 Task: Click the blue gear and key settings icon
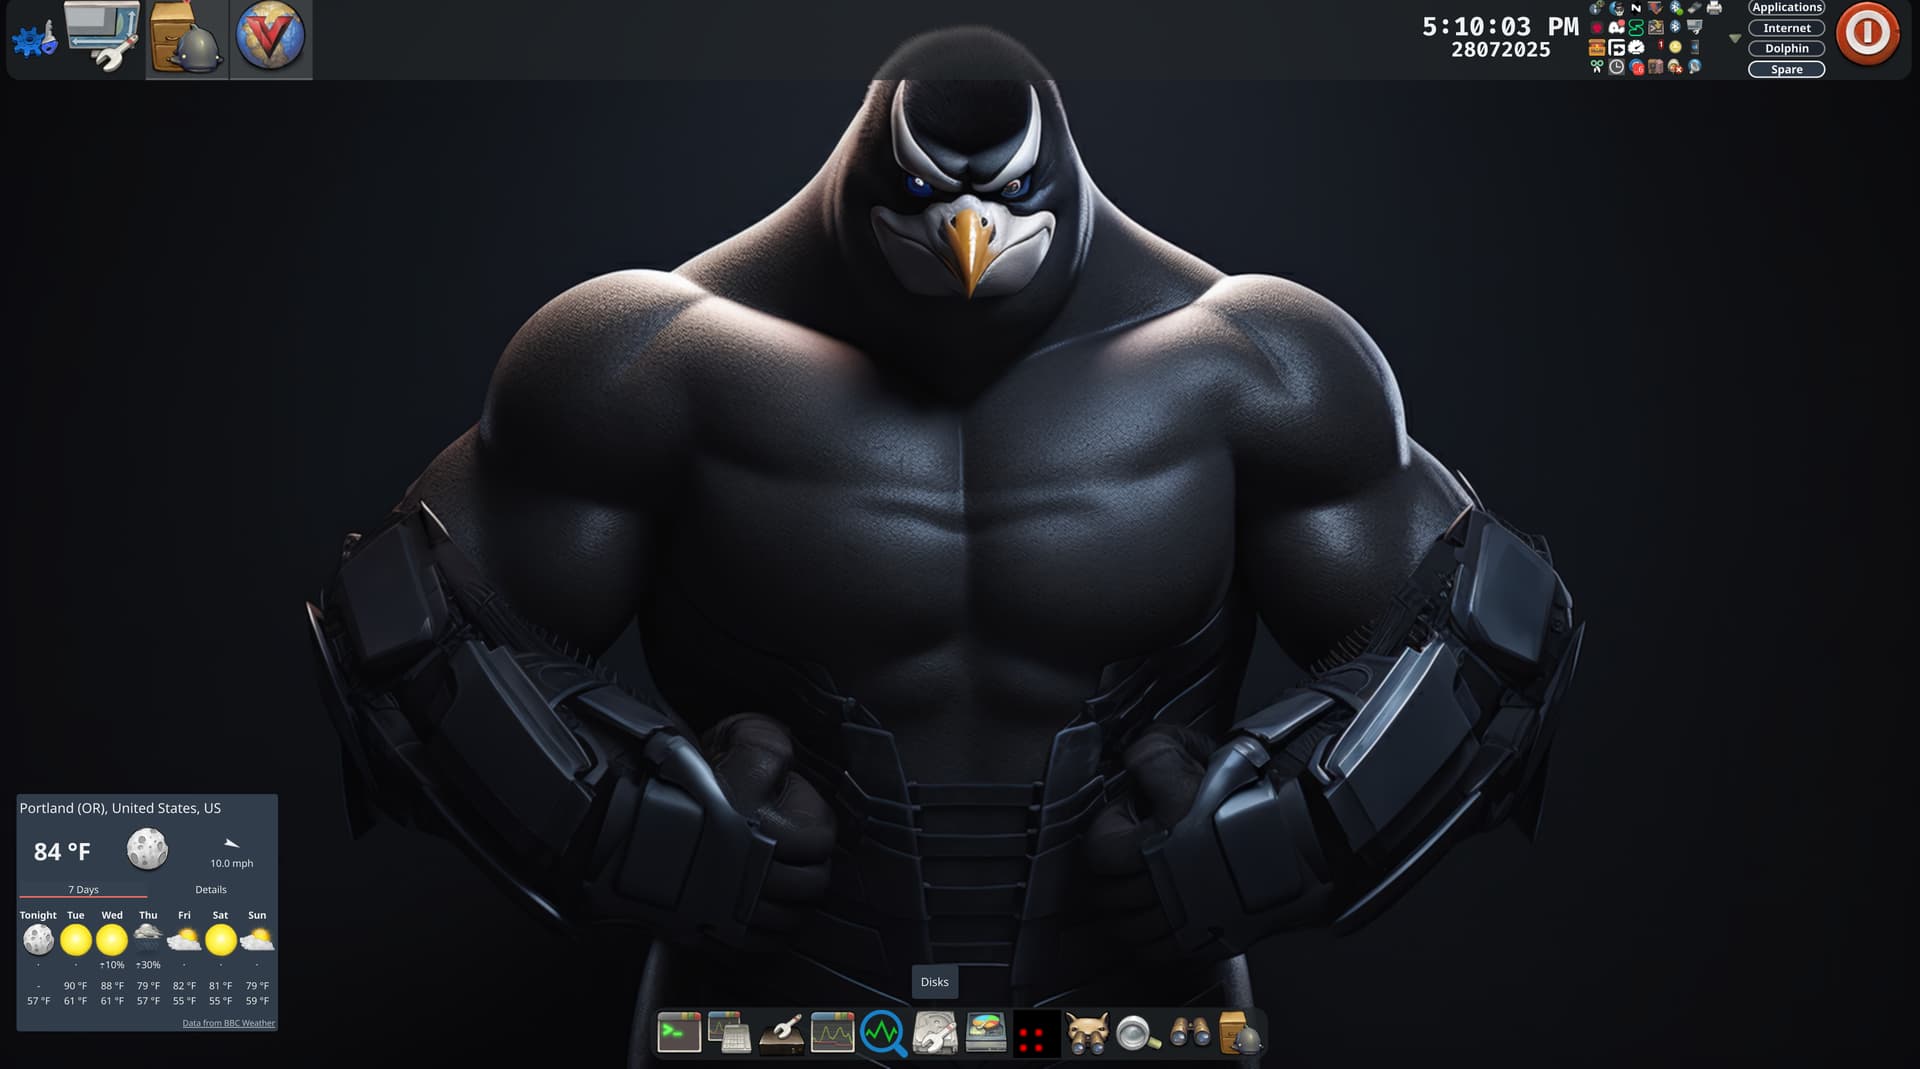[x=34, y=40]
